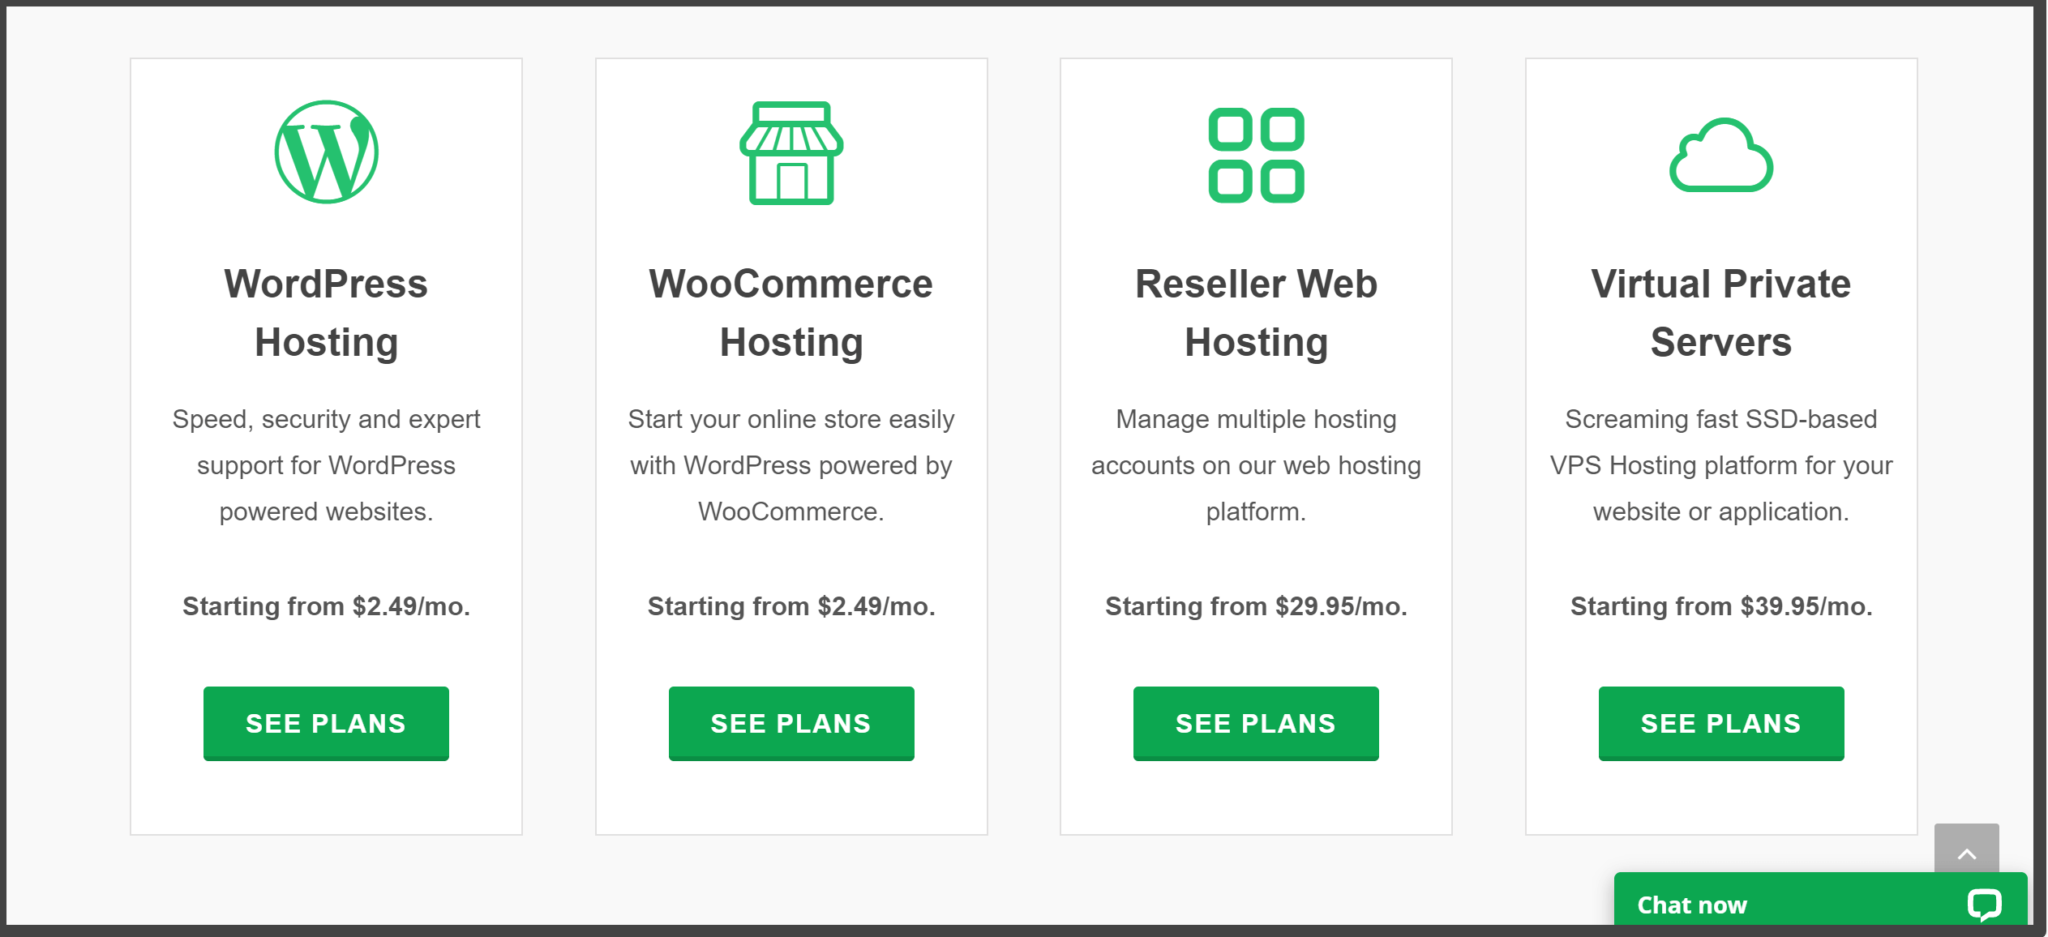
Task: See plans for Virtual Private Servers
Action: [x=1721, y=723]
